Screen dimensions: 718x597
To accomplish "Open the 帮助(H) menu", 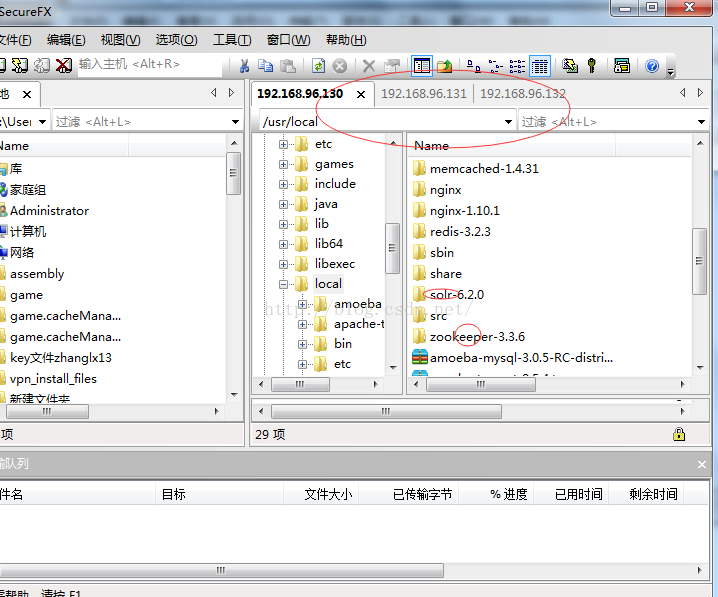I will click(x=346, y=40).
